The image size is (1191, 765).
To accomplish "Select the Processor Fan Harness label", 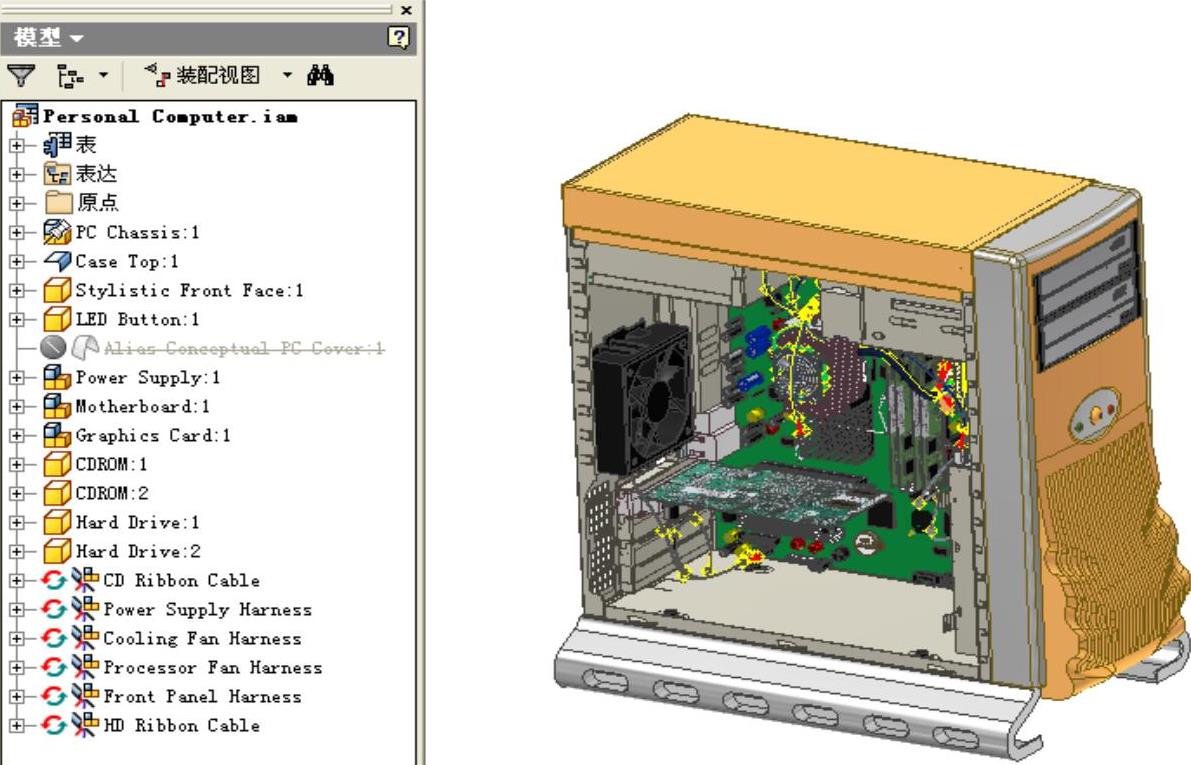I will 213,667.
